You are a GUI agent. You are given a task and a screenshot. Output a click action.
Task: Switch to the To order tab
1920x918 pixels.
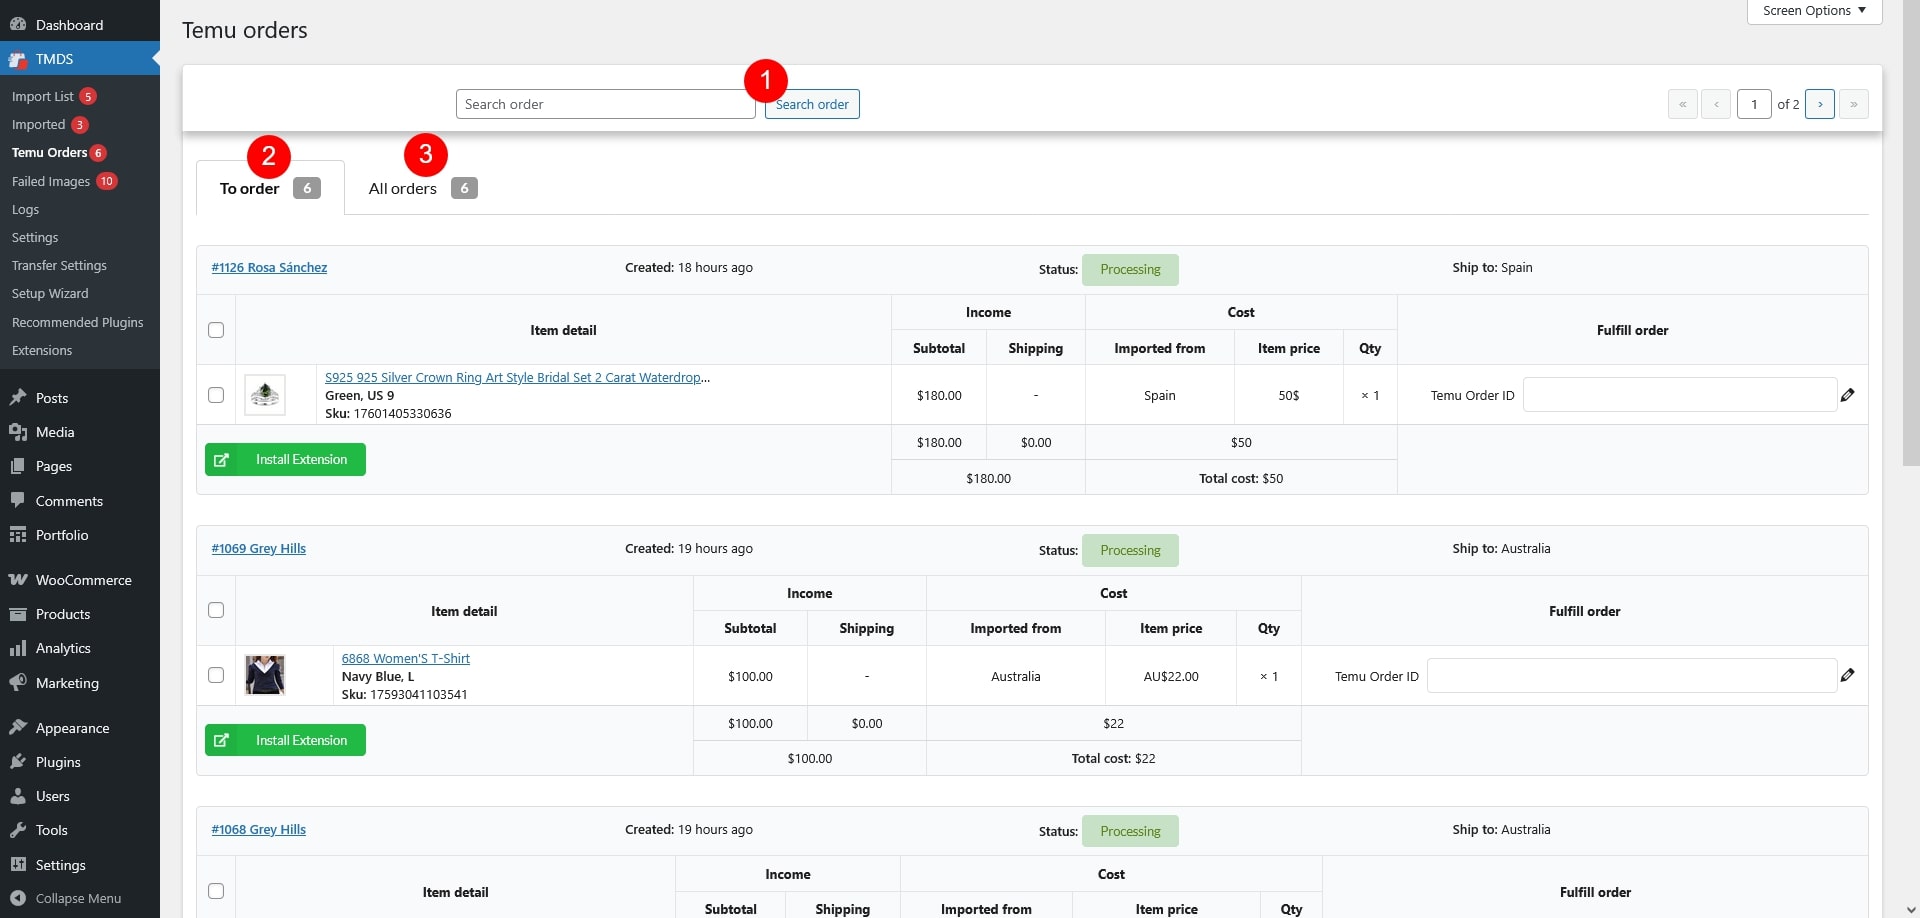(270, 188)
